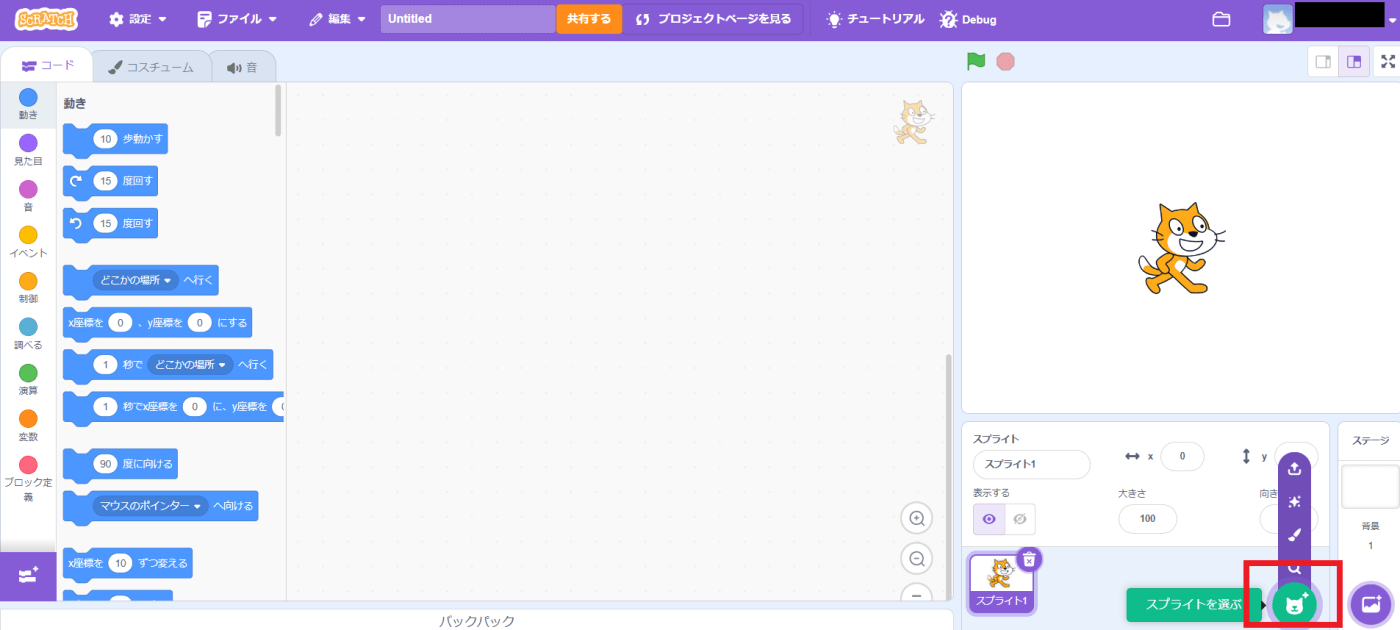The width and height of the screenshot is (1400, 630).
Task: Delete スプライト1 with trash icon
Action: click(1030, 558)
